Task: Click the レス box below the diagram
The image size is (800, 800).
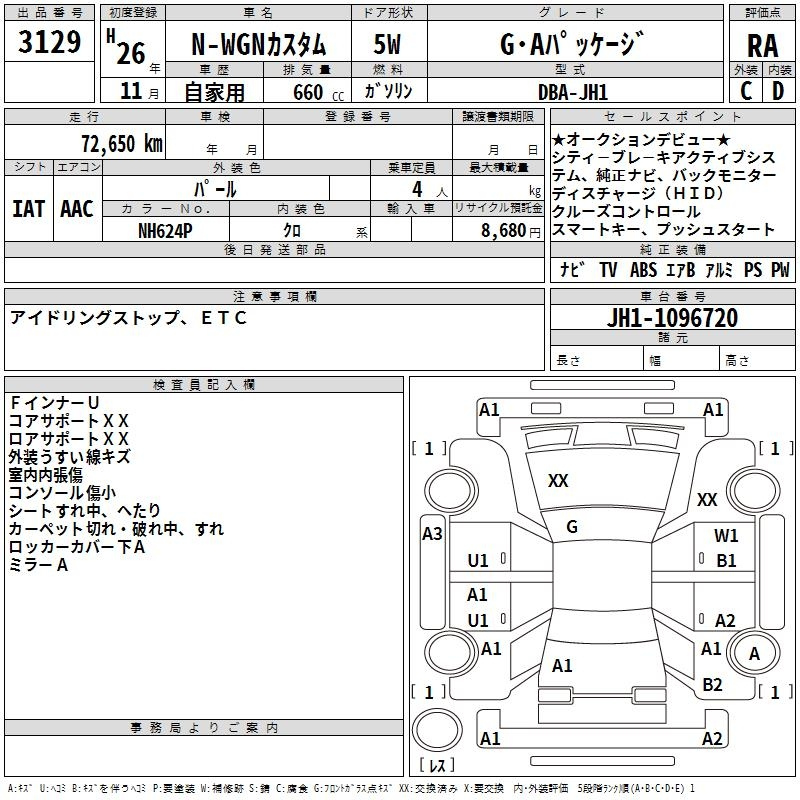Action: point(437,765)
